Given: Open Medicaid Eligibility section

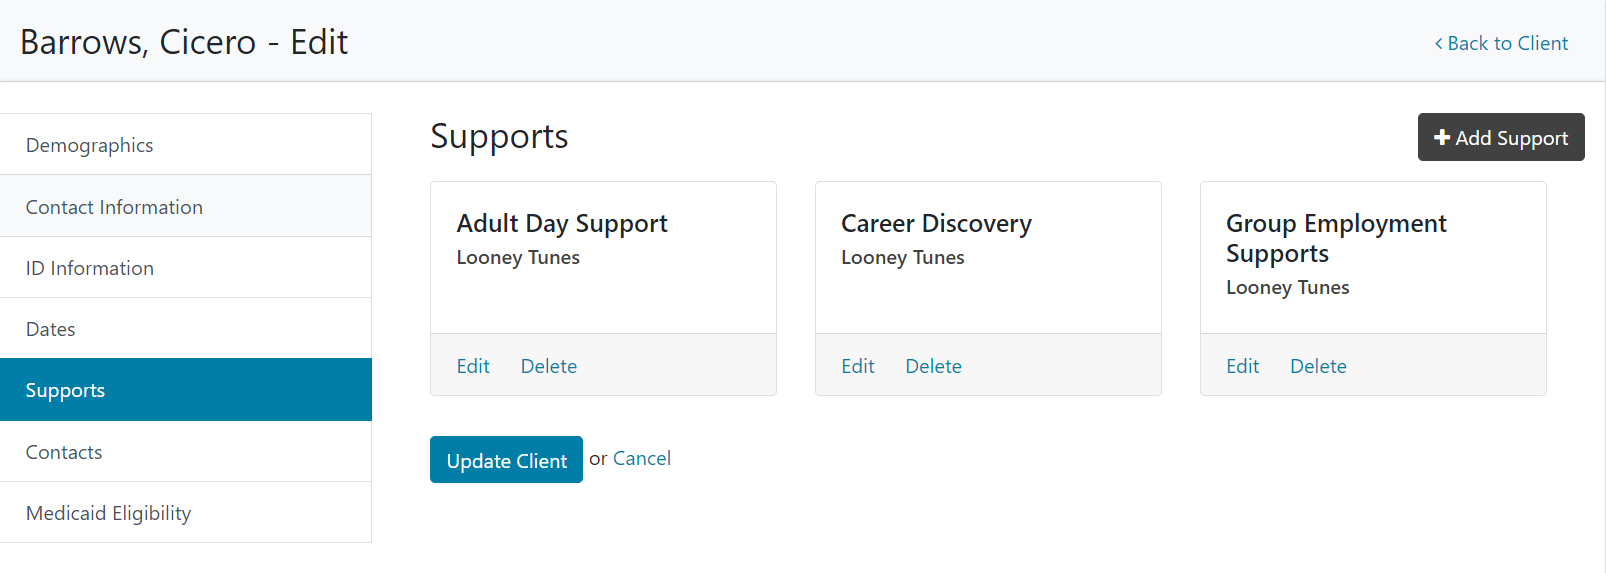Looking at the screenshot, I should (x=108, y=513).
